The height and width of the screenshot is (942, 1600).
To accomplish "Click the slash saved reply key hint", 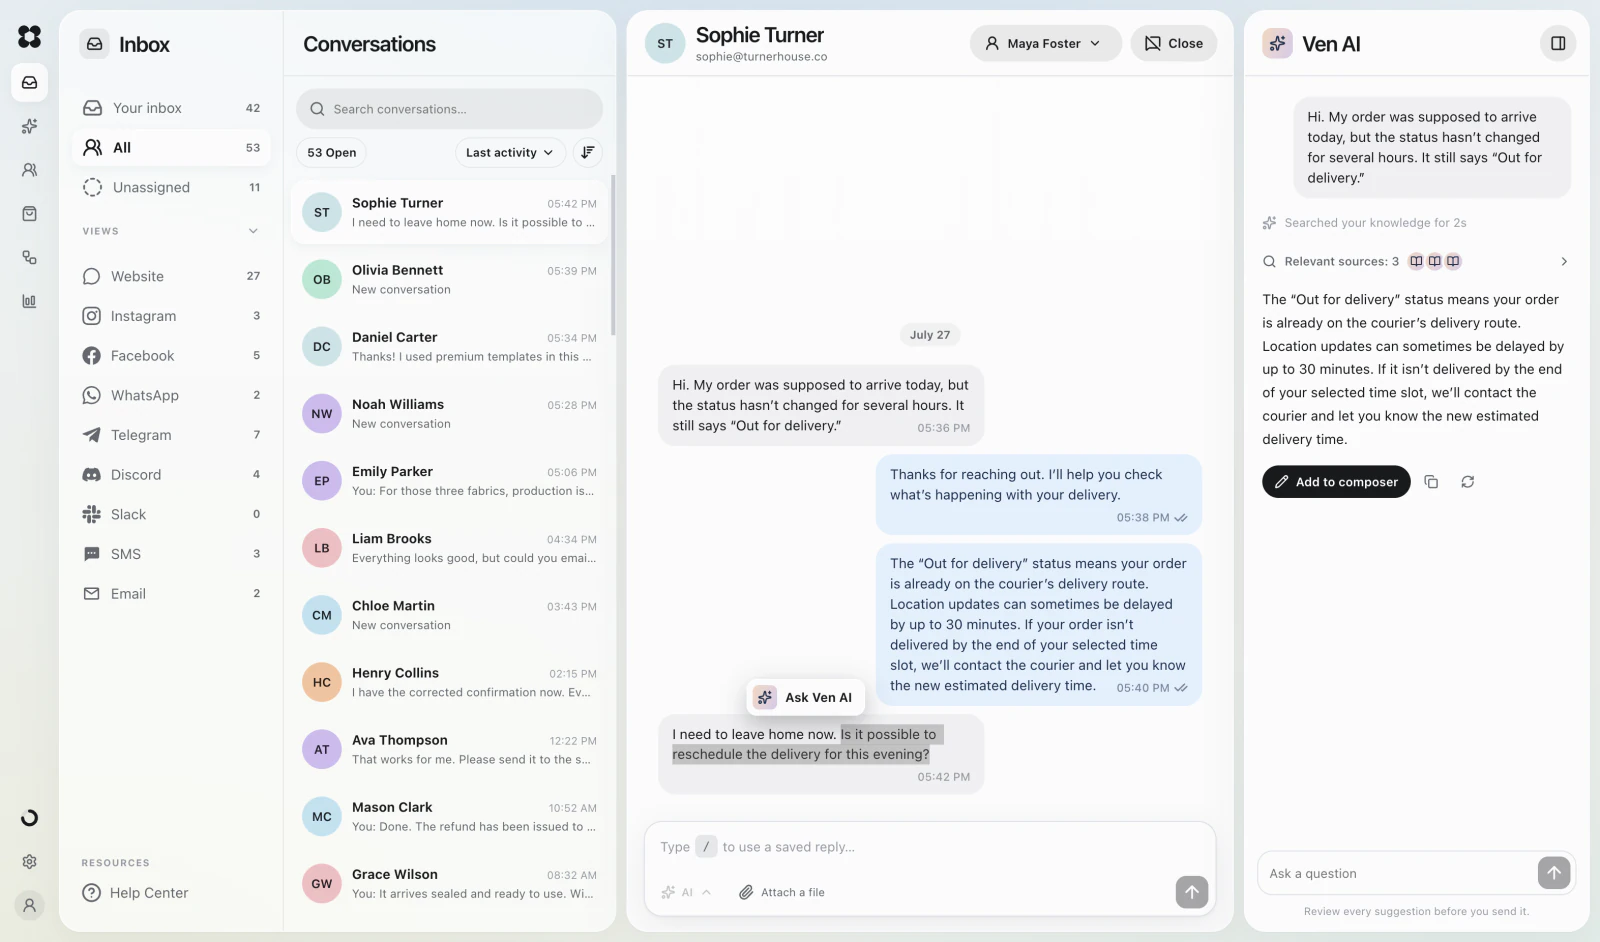I will coord(706,847).
